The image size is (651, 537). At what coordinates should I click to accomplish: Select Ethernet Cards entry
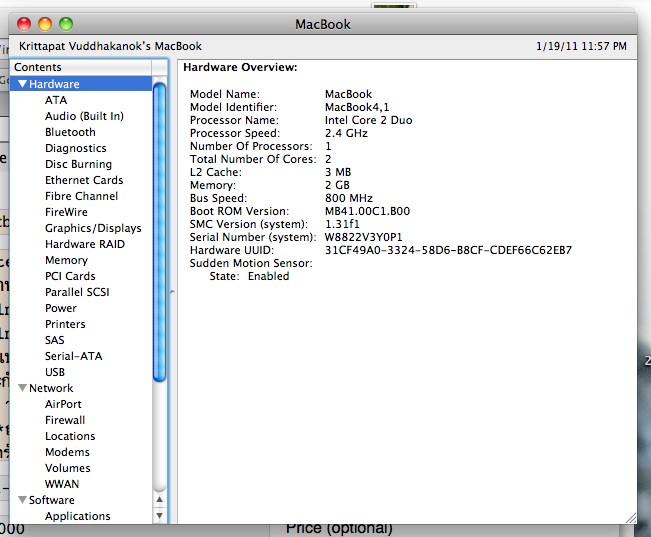tap(84, 180)
